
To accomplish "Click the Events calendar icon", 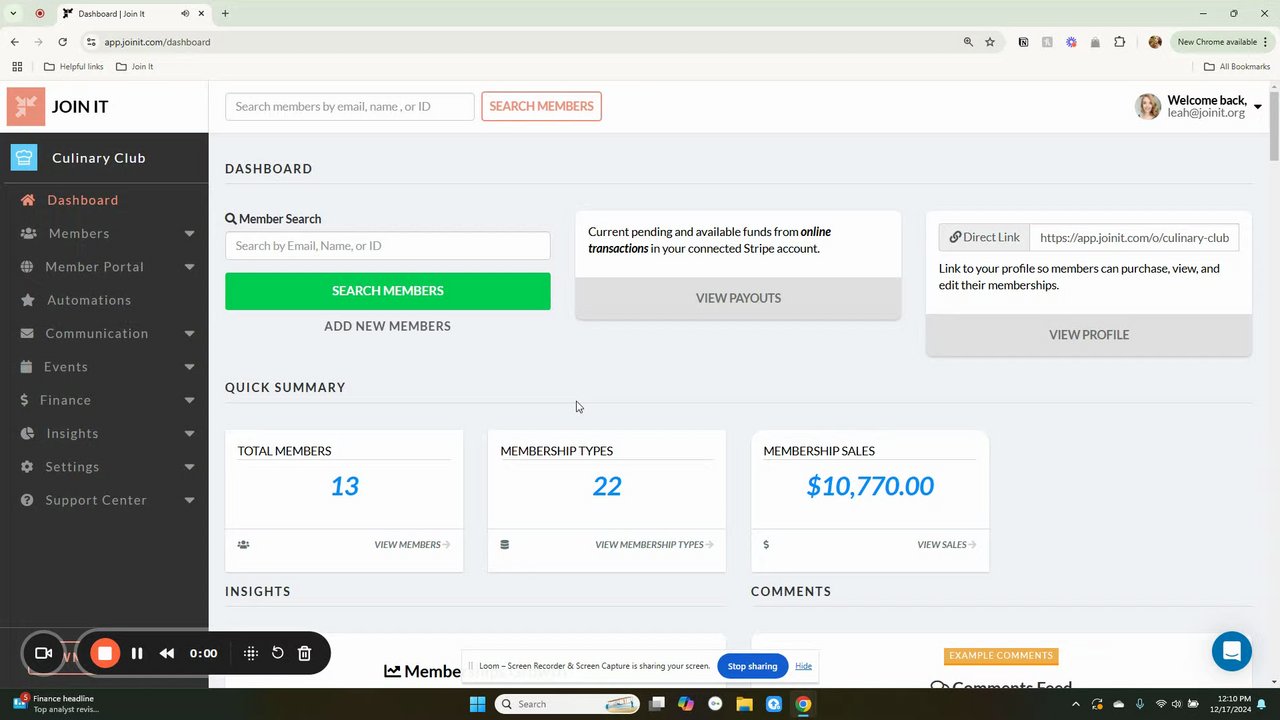I will [27, 367].
